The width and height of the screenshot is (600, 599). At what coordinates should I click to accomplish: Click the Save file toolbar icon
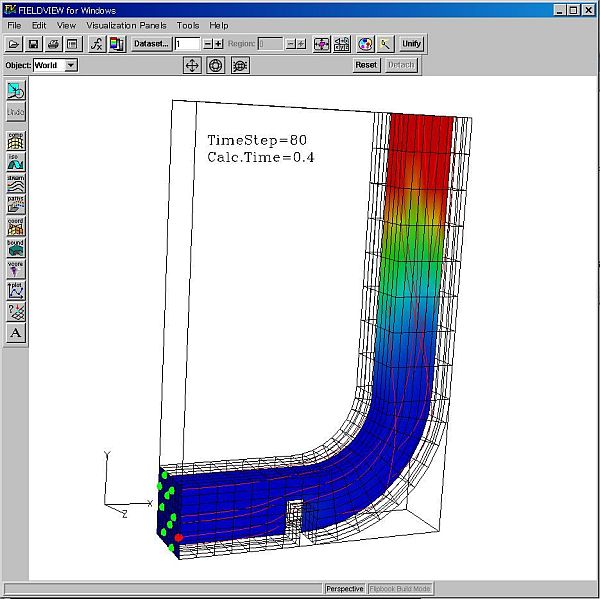click(34, 44)
